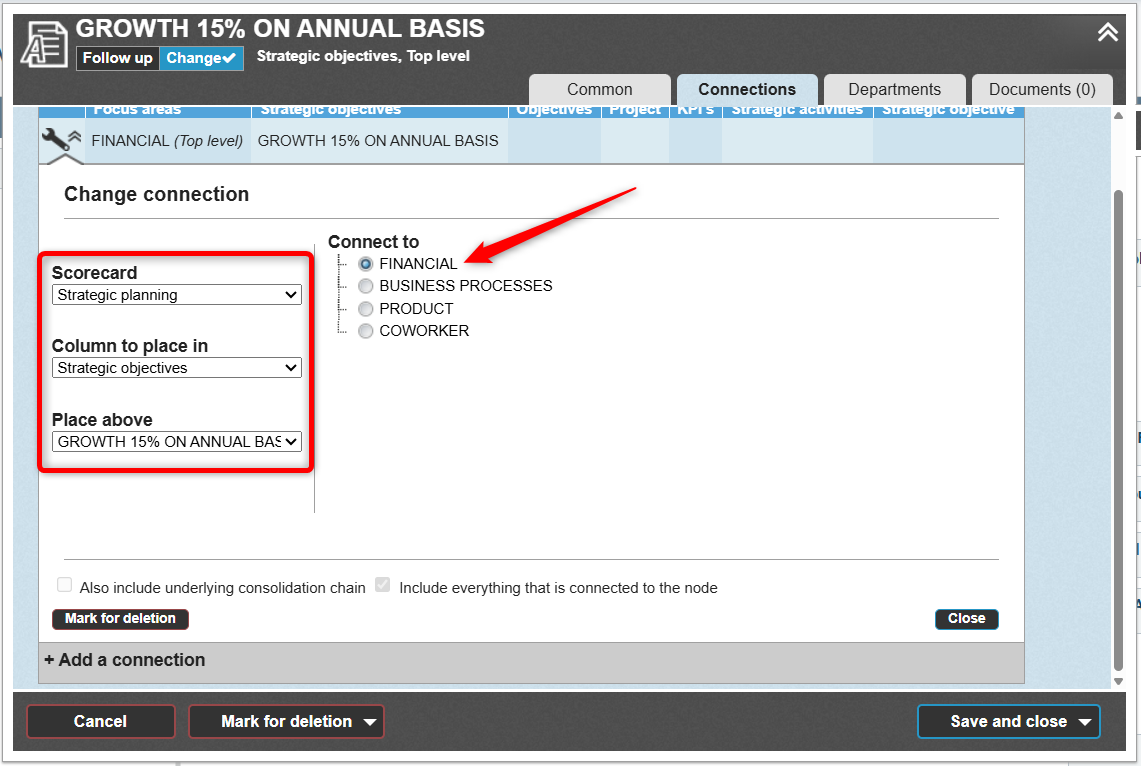Open the Save and close dropdown arrow
Screen dimensions: 1141x766
[1083, 722]
